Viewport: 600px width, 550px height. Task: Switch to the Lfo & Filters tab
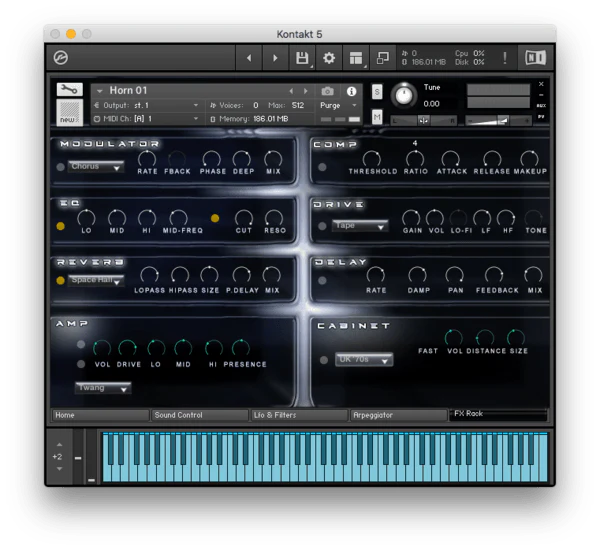pos(299,415)
